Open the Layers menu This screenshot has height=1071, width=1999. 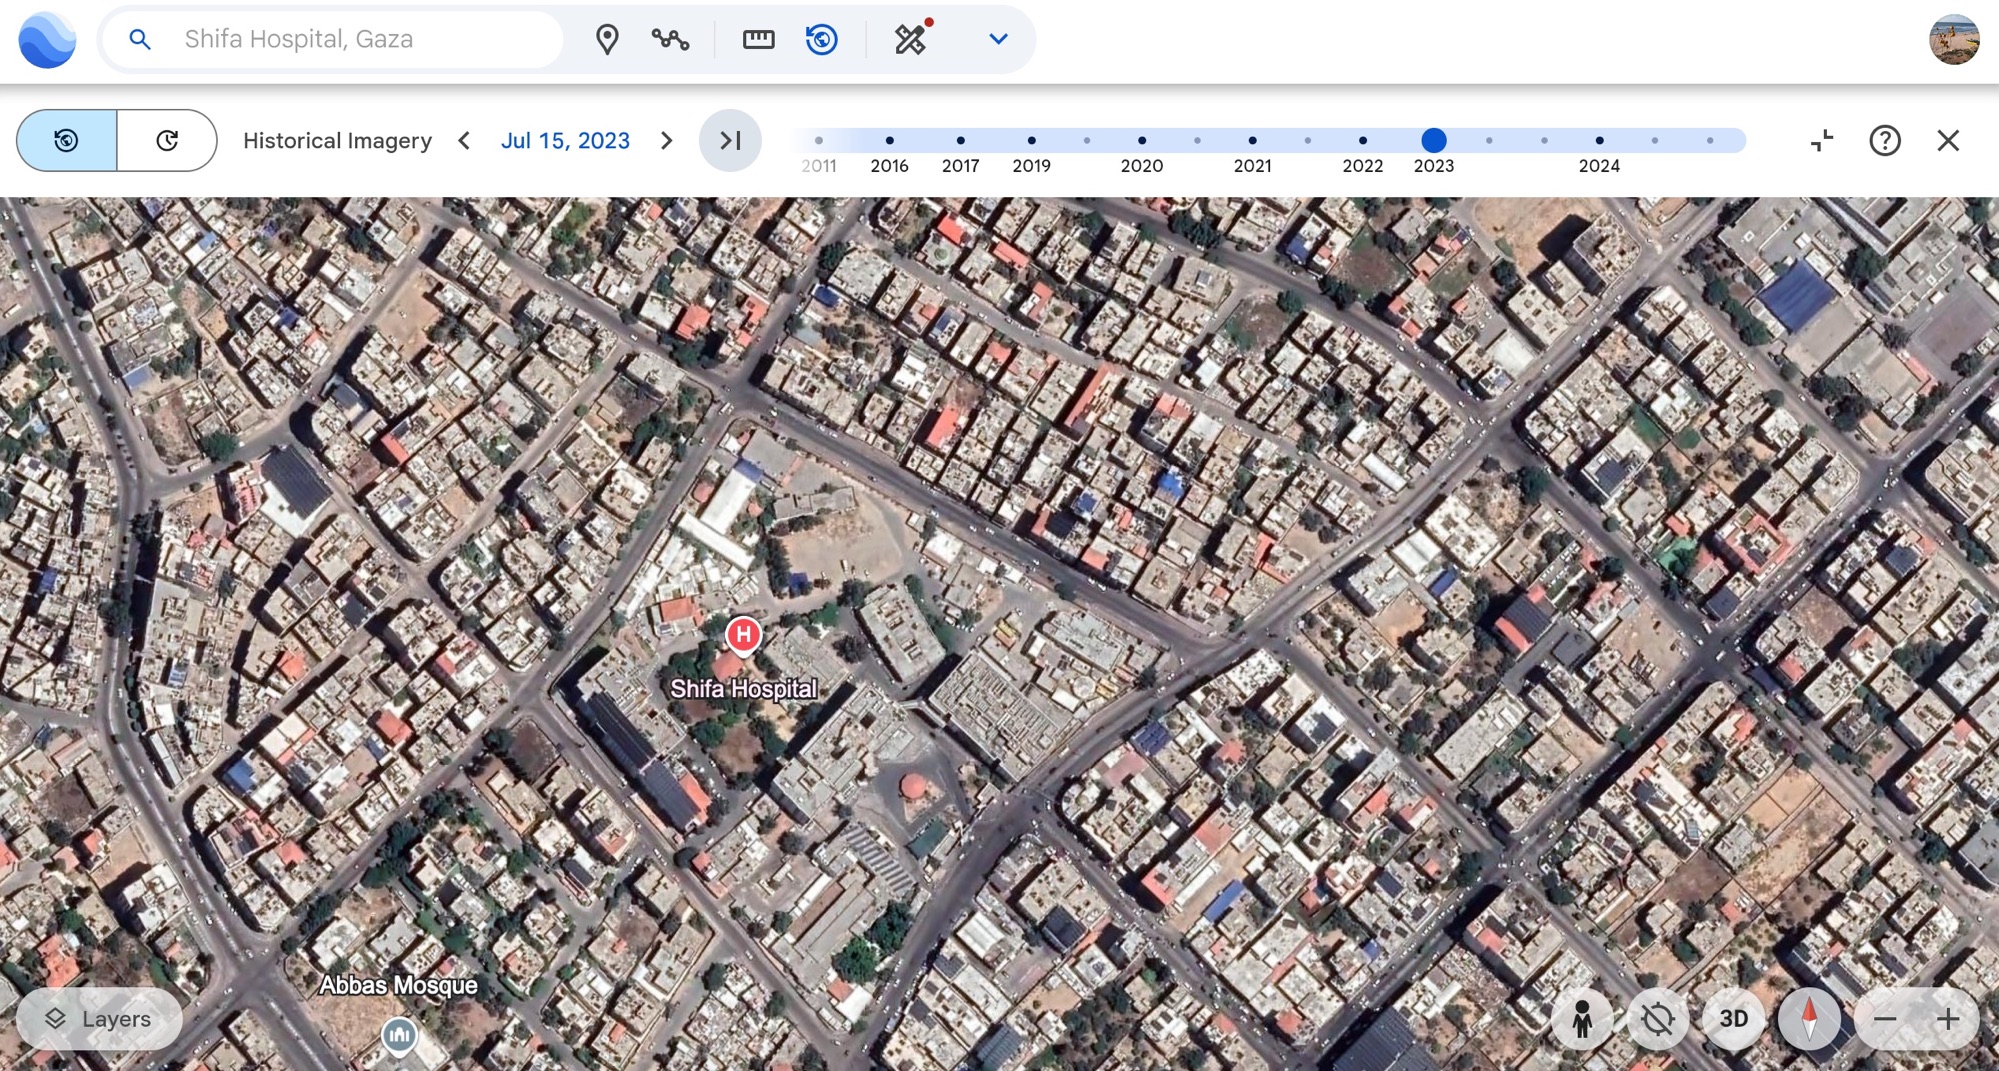pyautogui.click(x=99, y=1019)
